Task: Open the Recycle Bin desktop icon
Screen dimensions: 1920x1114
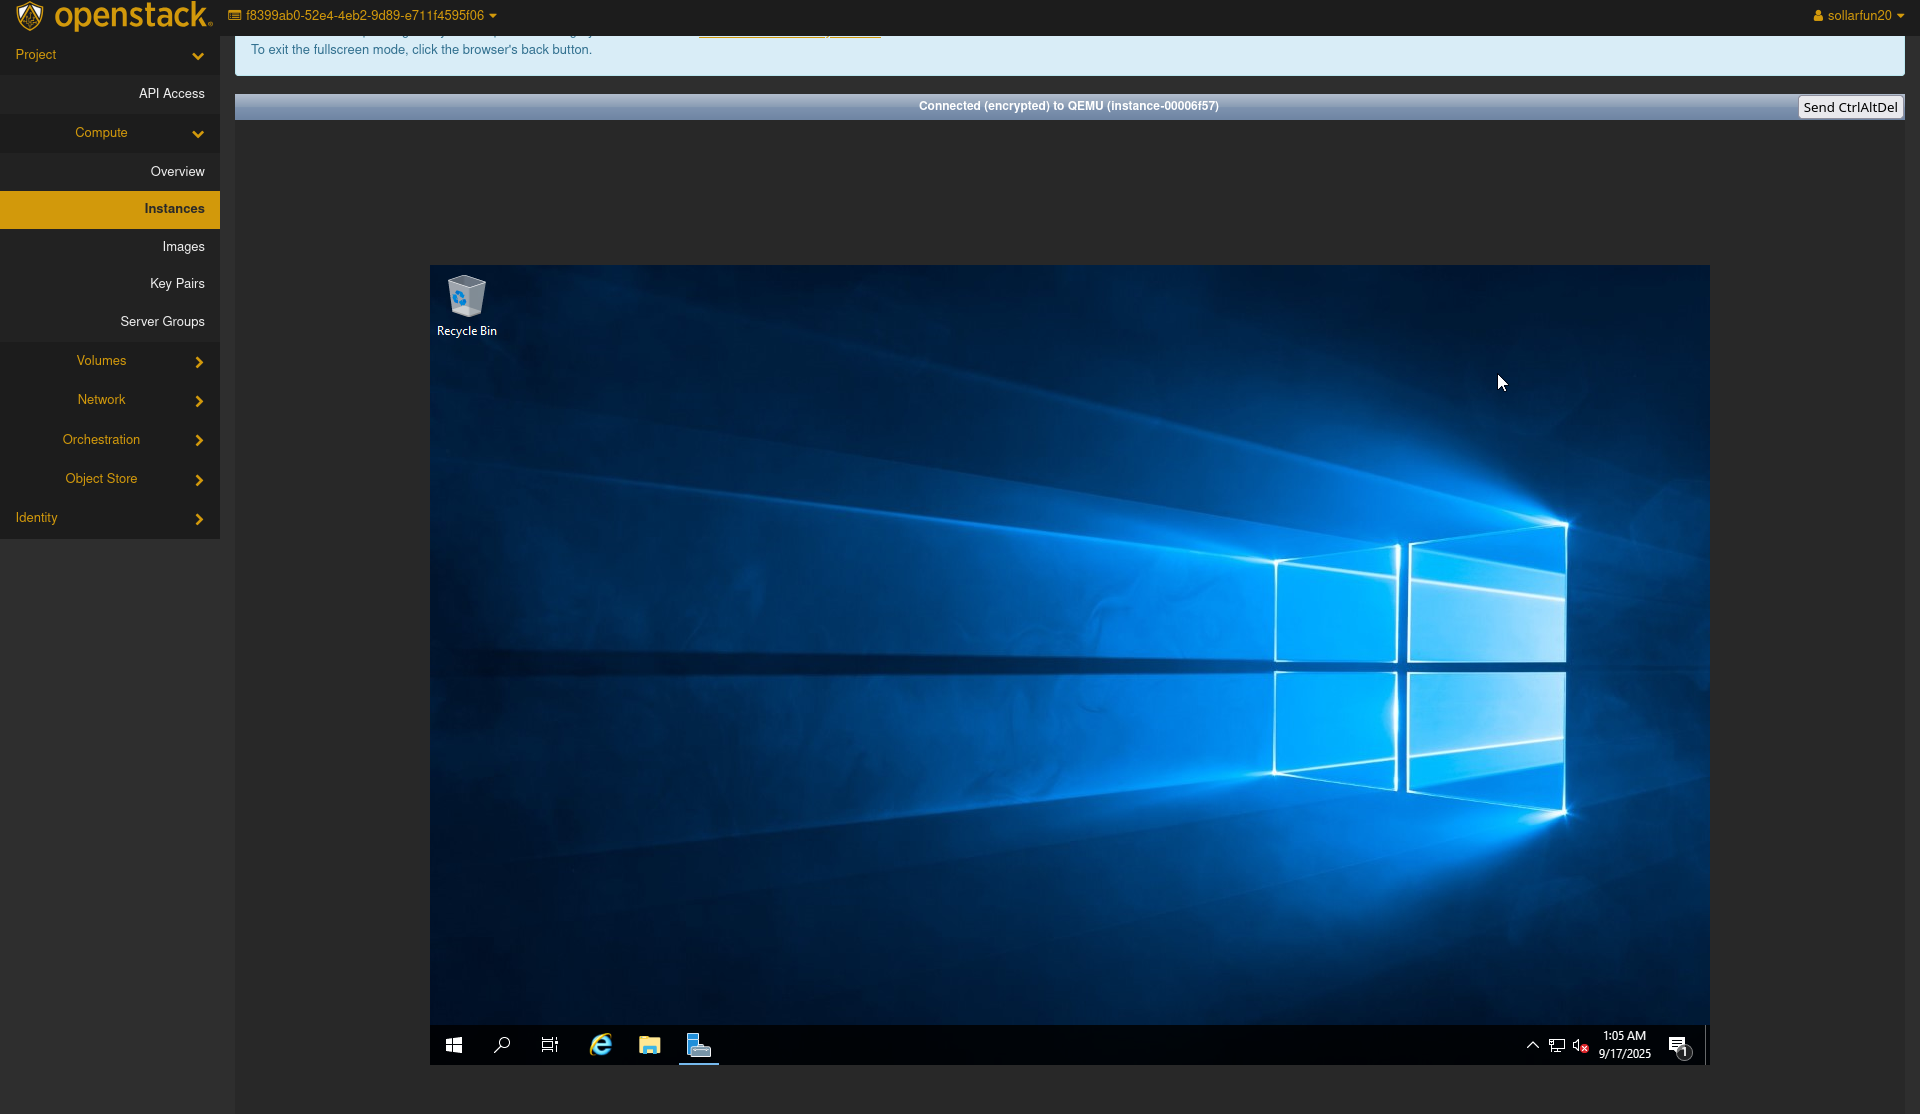Action: (466, 305)
